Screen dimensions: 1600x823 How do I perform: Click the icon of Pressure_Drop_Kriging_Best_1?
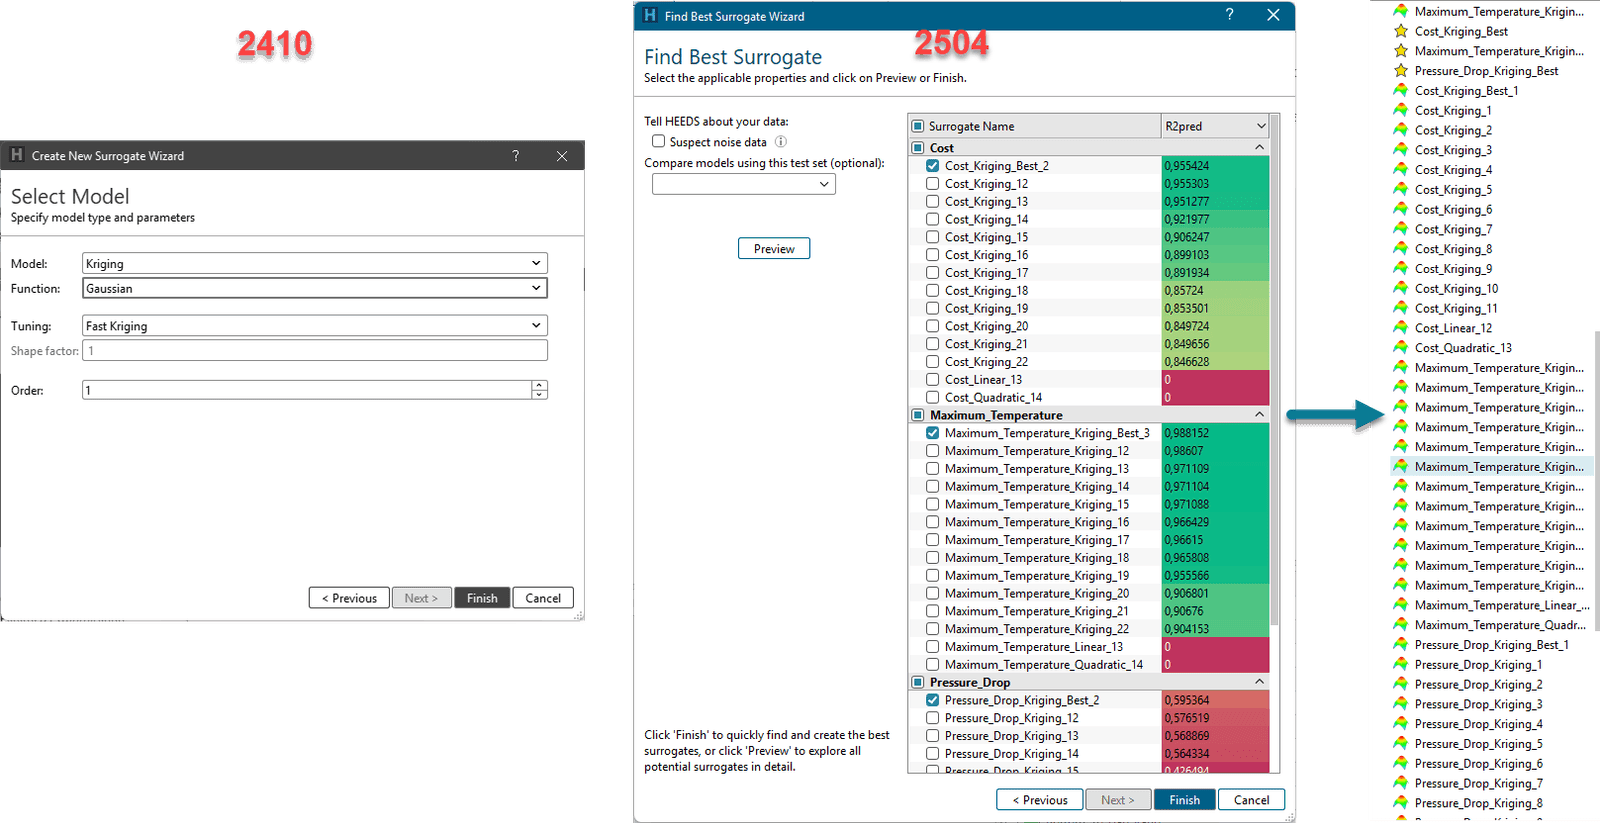[1401, 645]
